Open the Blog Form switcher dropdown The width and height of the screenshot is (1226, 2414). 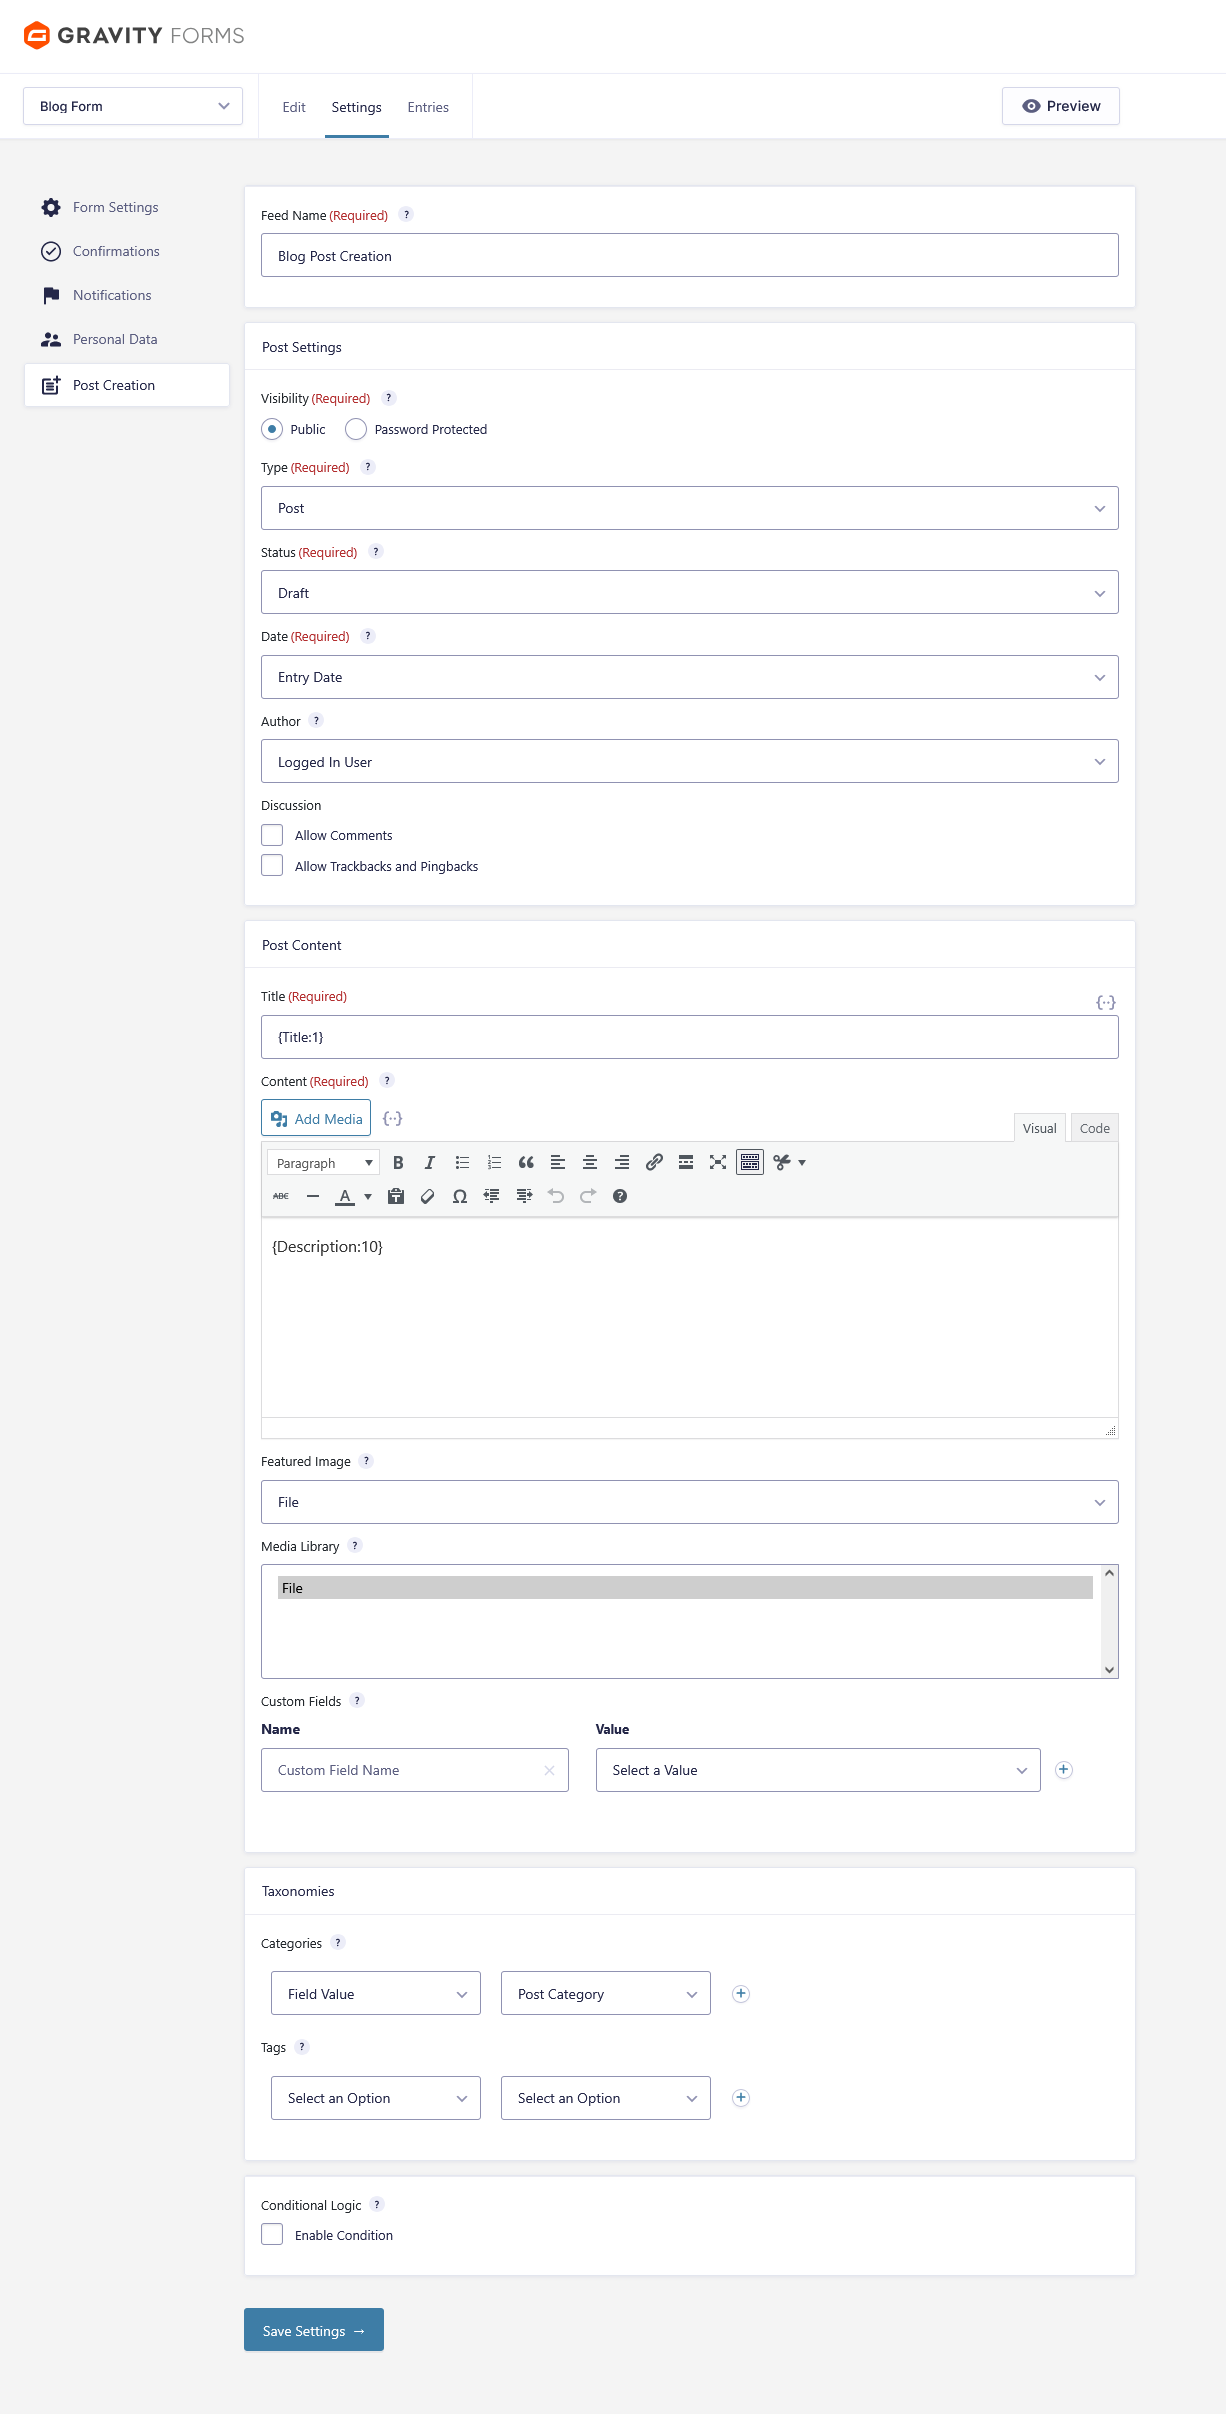133,106
